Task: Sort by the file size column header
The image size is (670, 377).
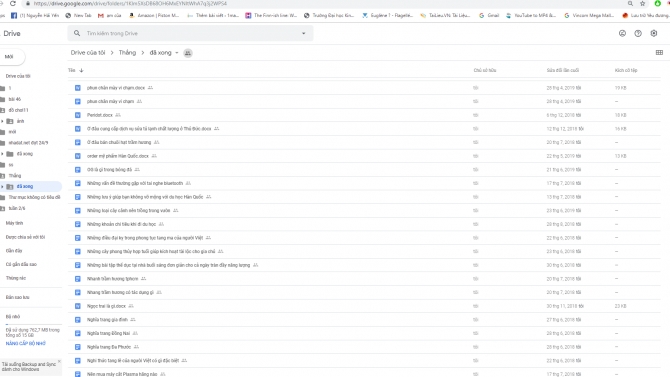Action: point(626,70)
